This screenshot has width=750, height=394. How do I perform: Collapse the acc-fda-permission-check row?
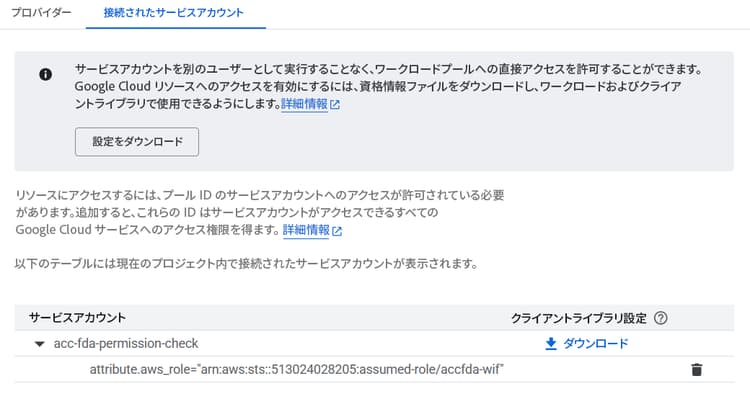[40, 344]
